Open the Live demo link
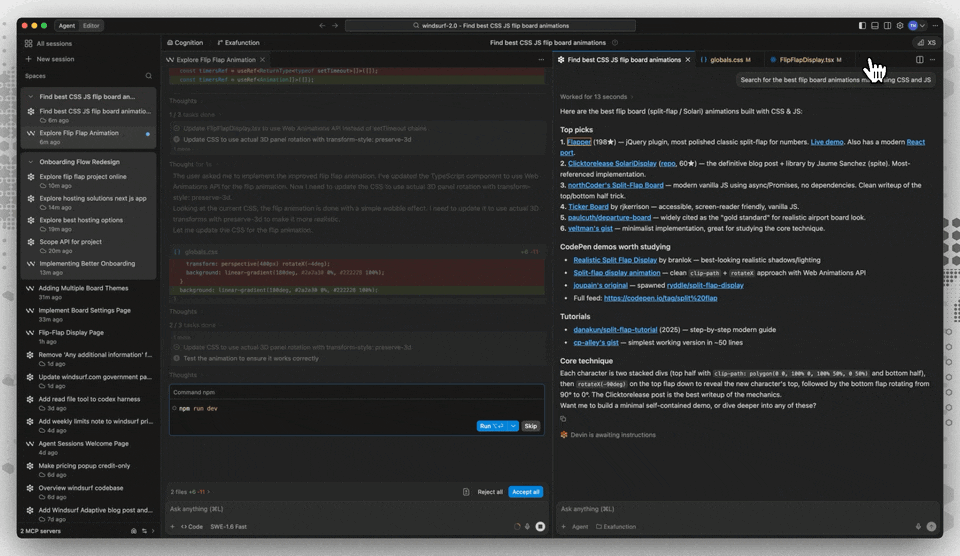The height and width of the screenshot is (556, 960). click(827, 142)
